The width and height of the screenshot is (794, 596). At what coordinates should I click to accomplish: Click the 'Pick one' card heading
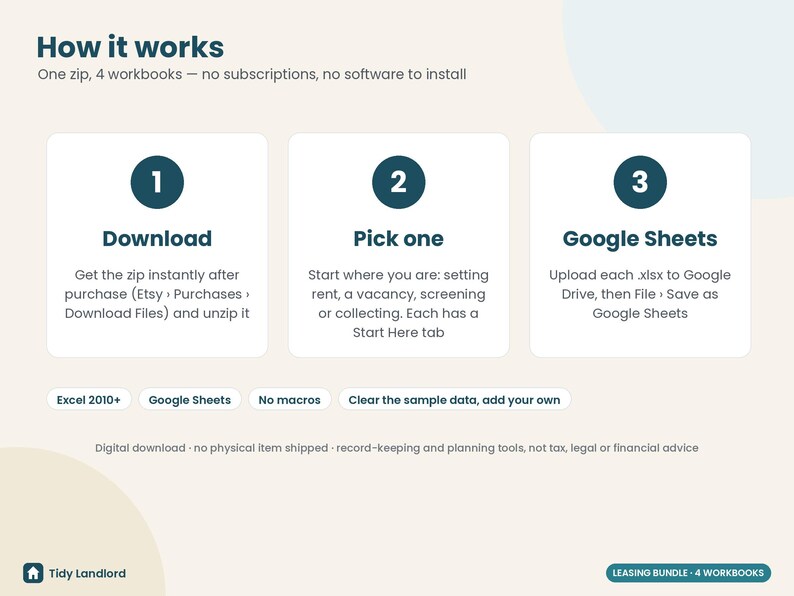(399, 239)
